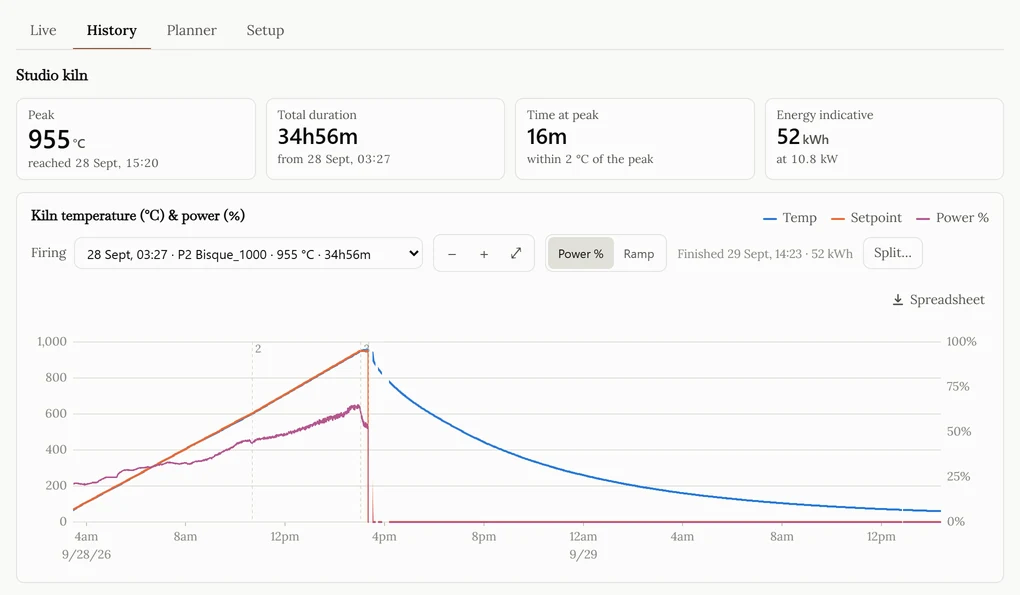Click the 9/28/26 date label on axis

click(87, 555)
